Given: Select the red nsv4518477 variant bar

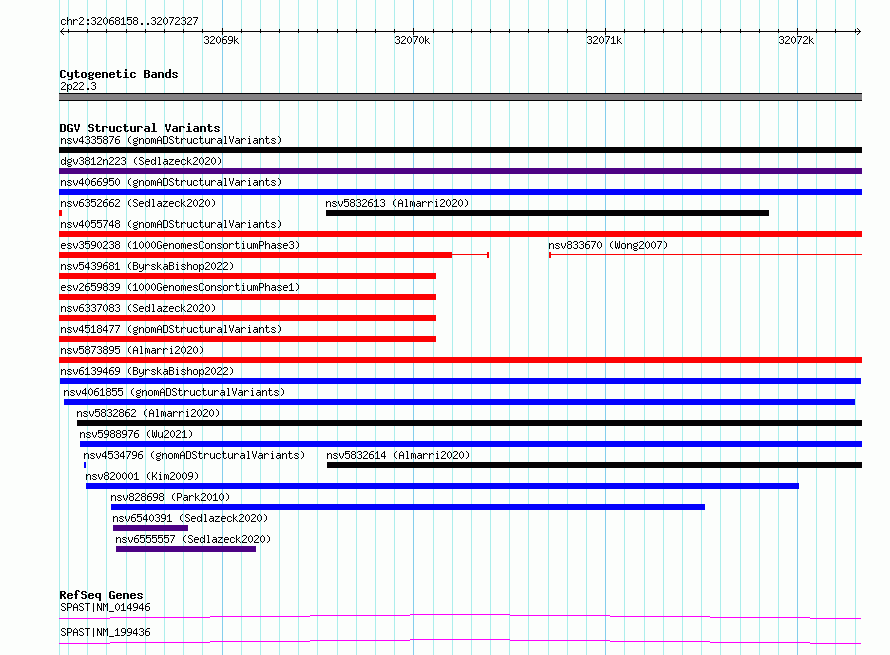Looking at the screenshot, I should click(247, 339).
